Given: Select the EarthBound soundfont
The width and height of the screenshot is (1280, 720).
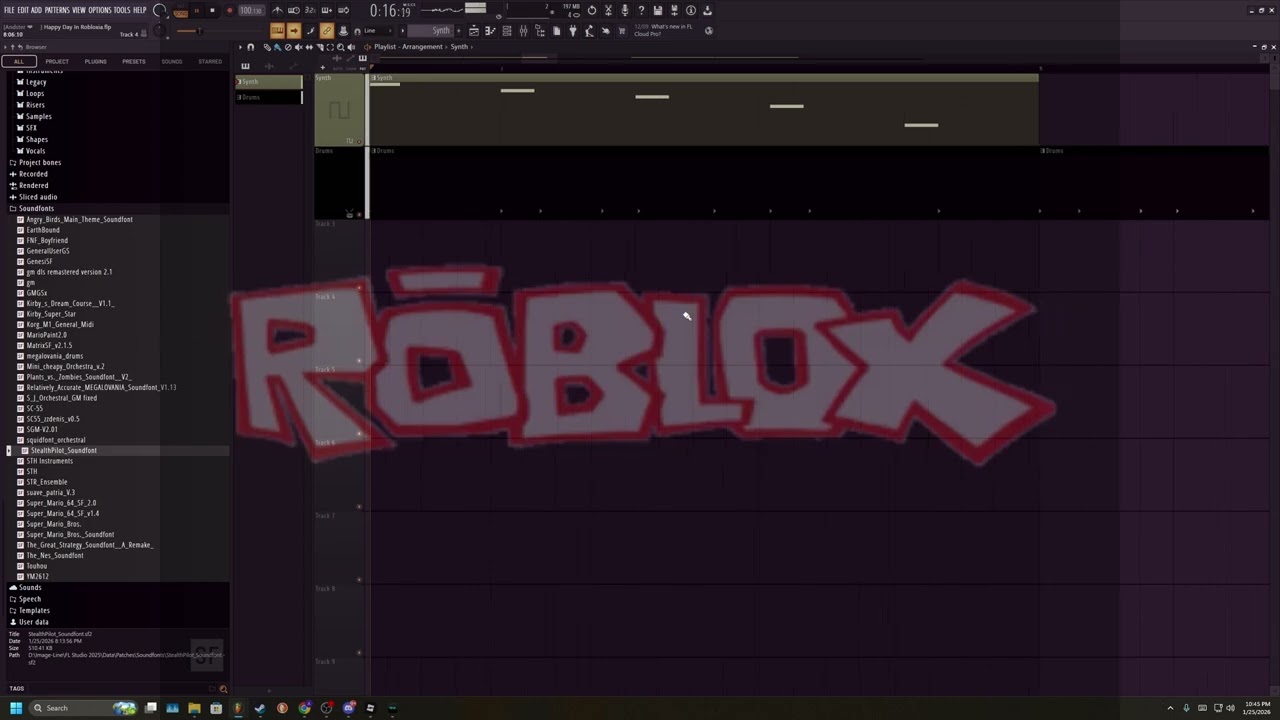Looking at the screenshot, I should (x=43, y=230).
